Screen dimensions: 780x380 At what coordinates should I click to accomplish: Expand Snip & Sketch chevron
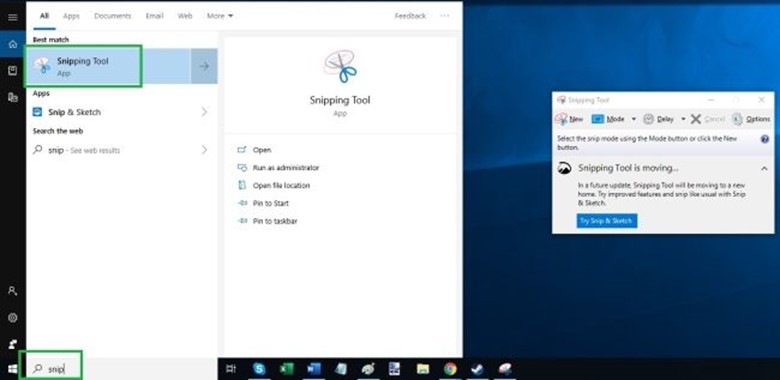[204, 112]
